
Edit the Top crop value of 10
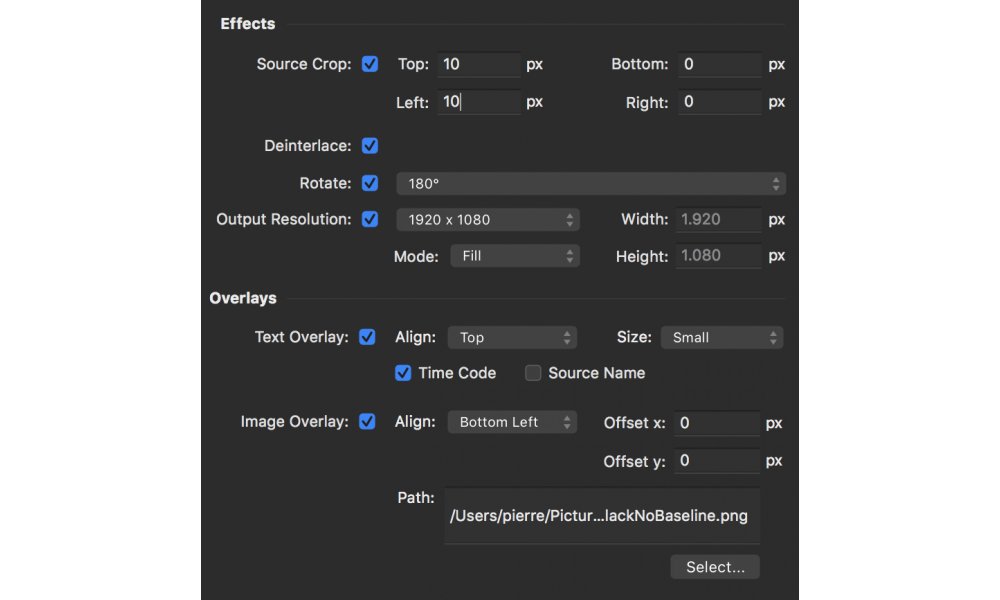coord(479,64)
